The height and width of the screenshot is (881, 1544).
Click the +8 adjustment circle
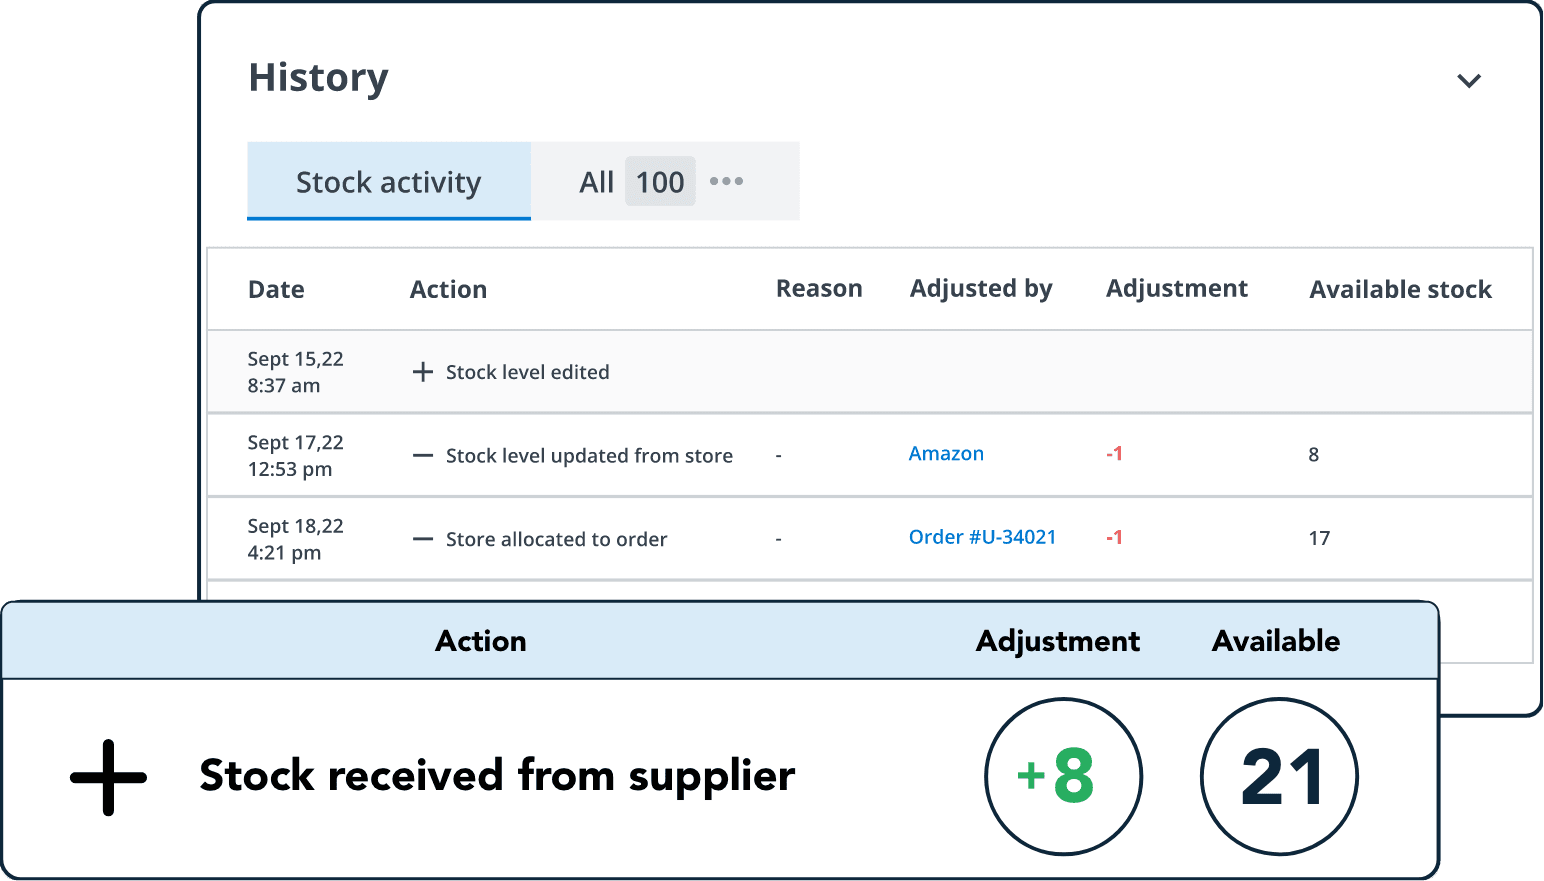[x=1063, y=776]
